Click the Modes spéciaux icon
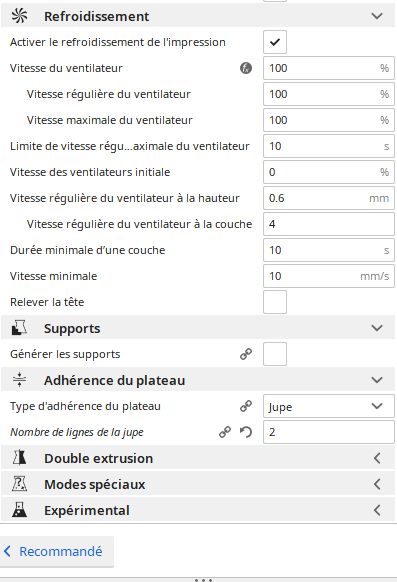 click(x=19, y=484)
